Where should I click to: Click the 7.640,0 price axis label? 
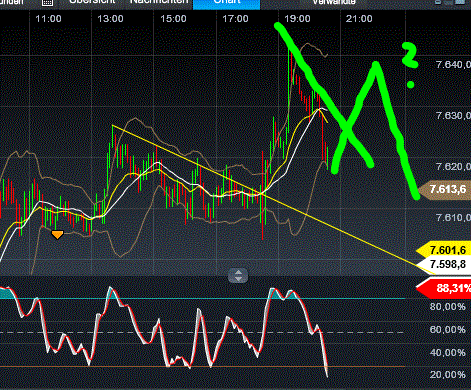453,64
